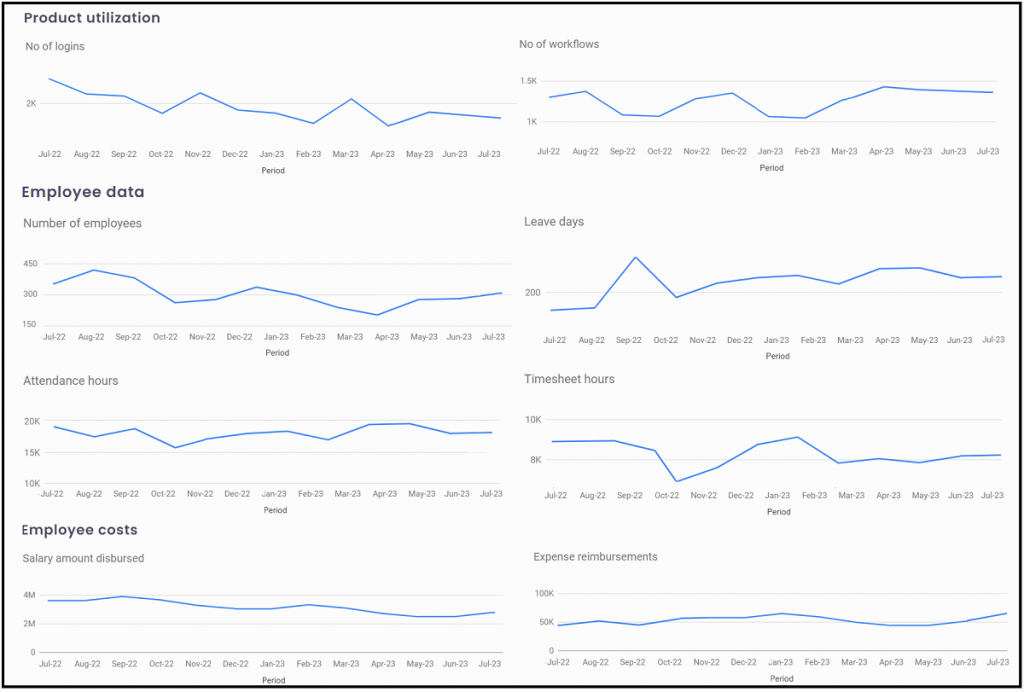Click the Period label under Timesheet hours
1024x692 pixels.
pyautogui.click(x=778, y=512)
